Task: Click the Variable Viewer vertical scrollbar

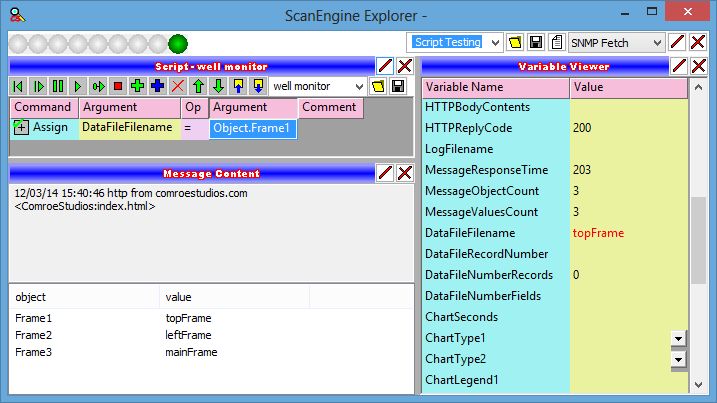Action: coord(698,240)
